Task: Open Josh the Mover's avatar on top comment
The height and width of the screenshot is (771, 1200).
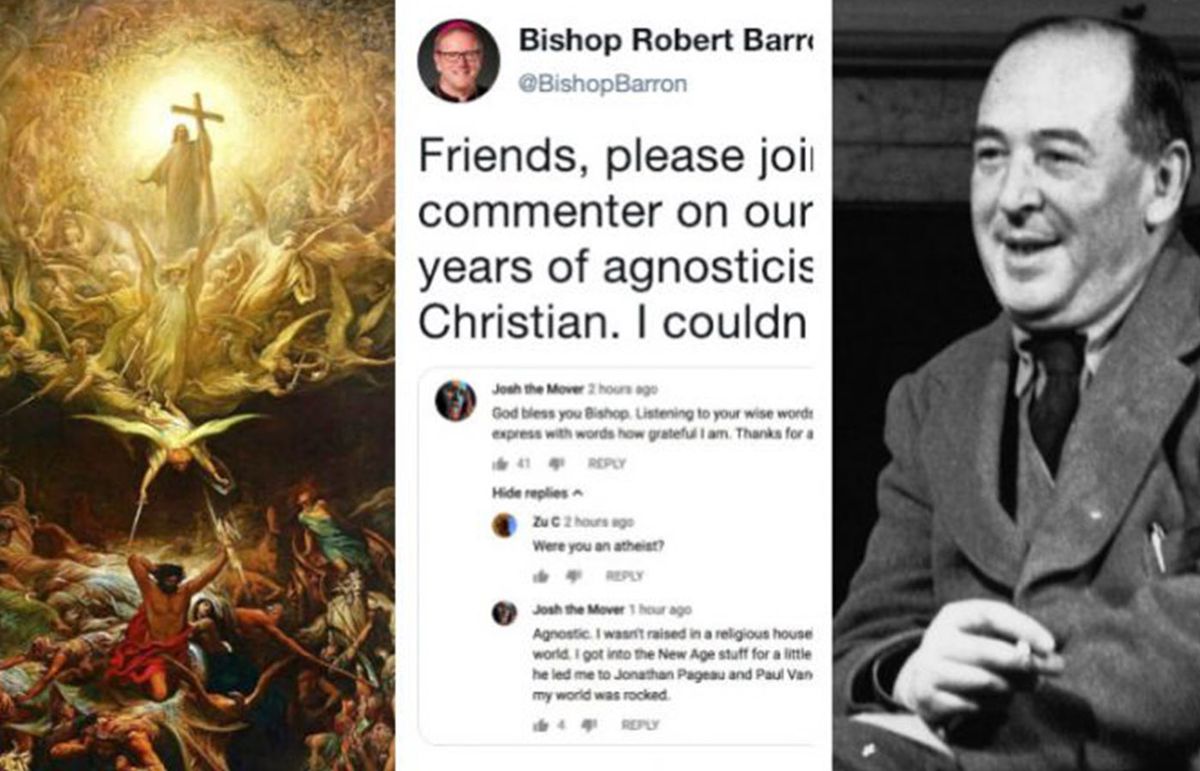Action: [455, 401]
